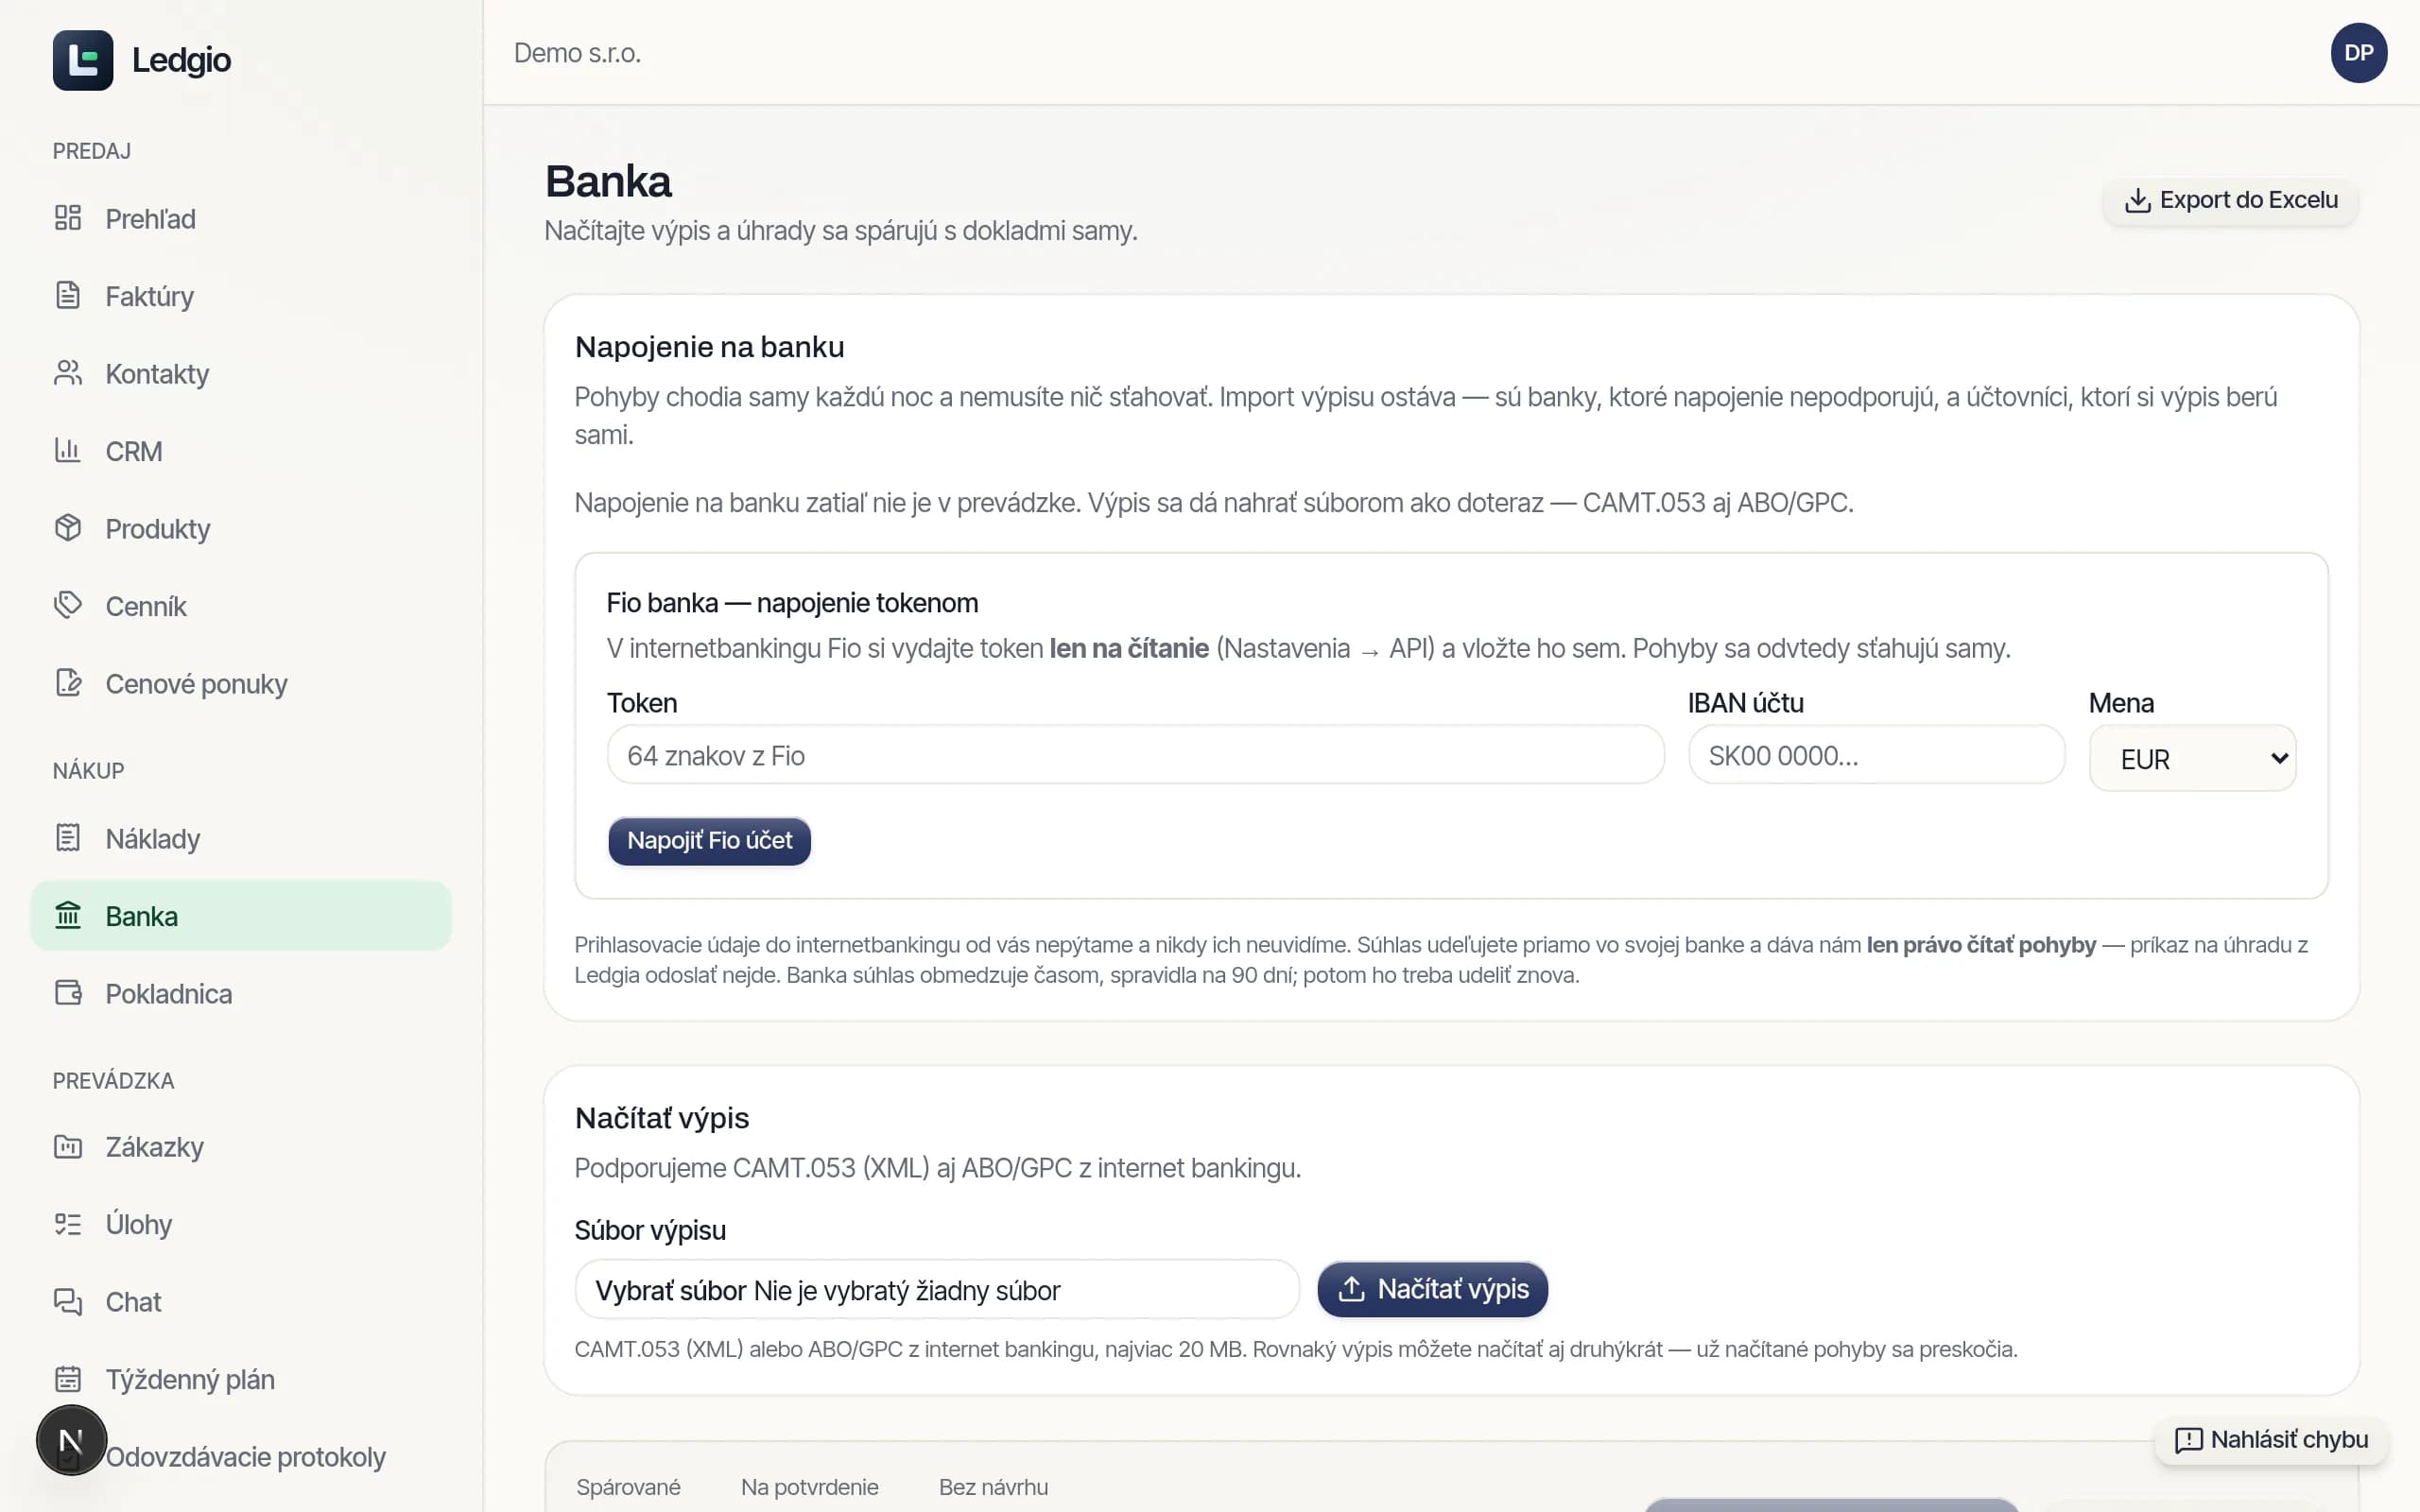Image resolution: width=2420 pixels, height=1512 pixels.
Task: Click the Napojiť Fio účet button
Action: pos(709,841)
